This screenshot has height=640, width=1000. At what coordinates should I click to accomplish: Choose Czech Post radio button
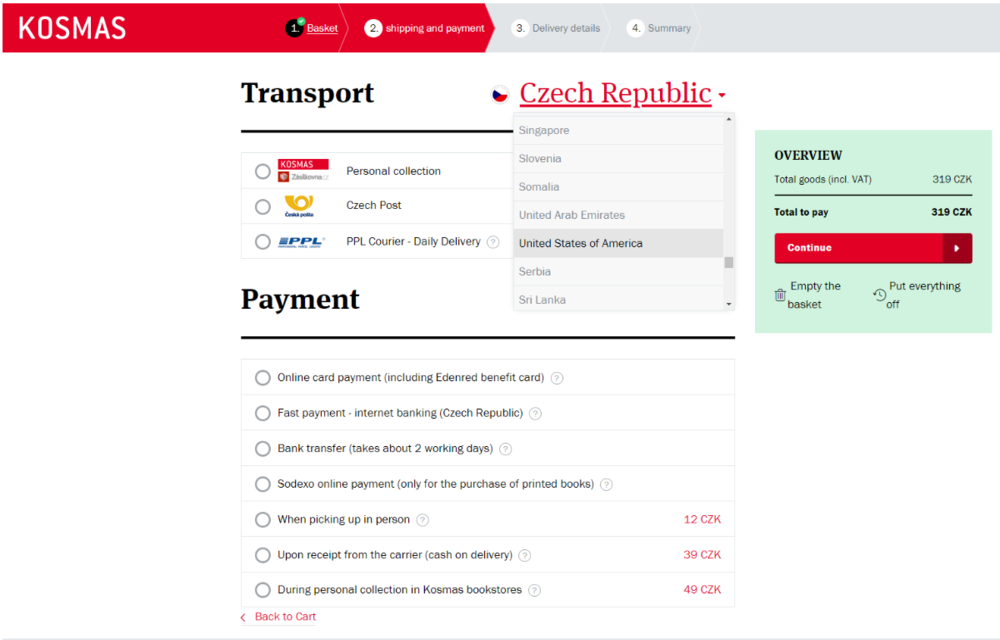(262, 206)
